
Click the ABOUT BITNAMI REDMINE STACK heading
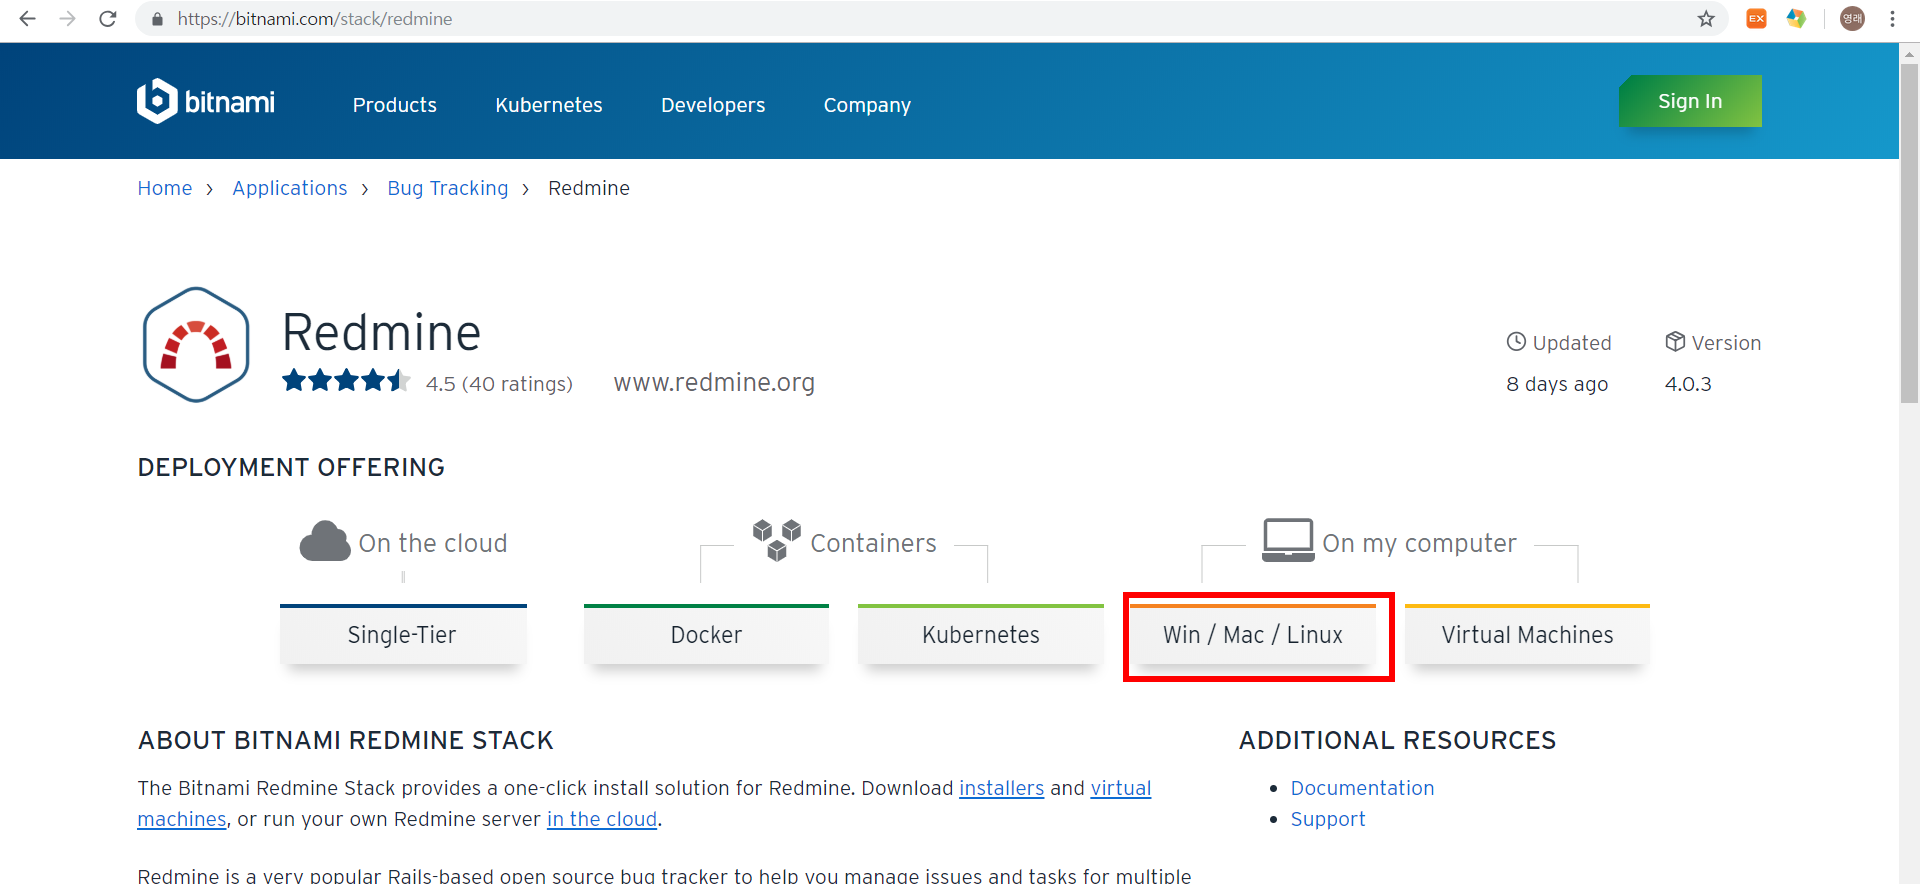pos(345,740)
